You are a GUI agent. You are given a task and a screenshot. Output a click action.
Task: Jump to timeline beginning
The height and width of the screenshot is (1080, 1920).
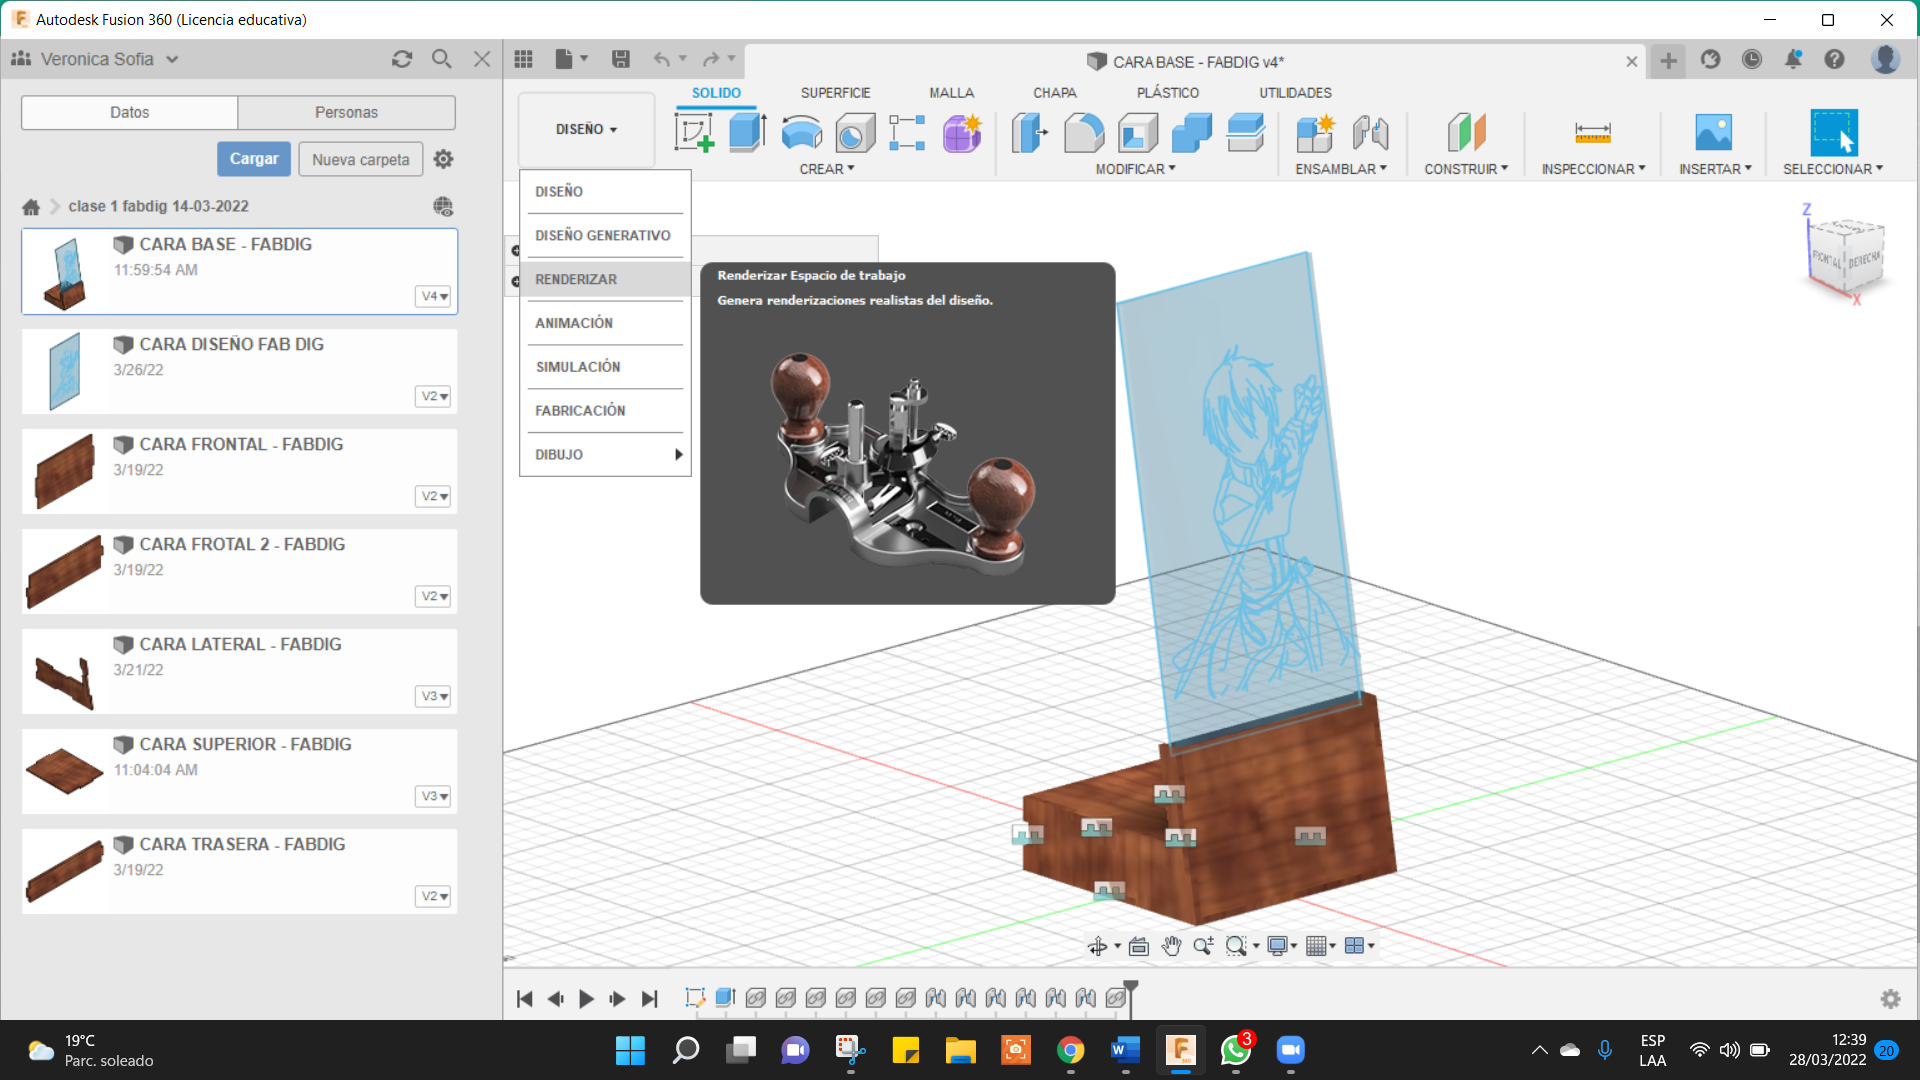coord(524,999)
